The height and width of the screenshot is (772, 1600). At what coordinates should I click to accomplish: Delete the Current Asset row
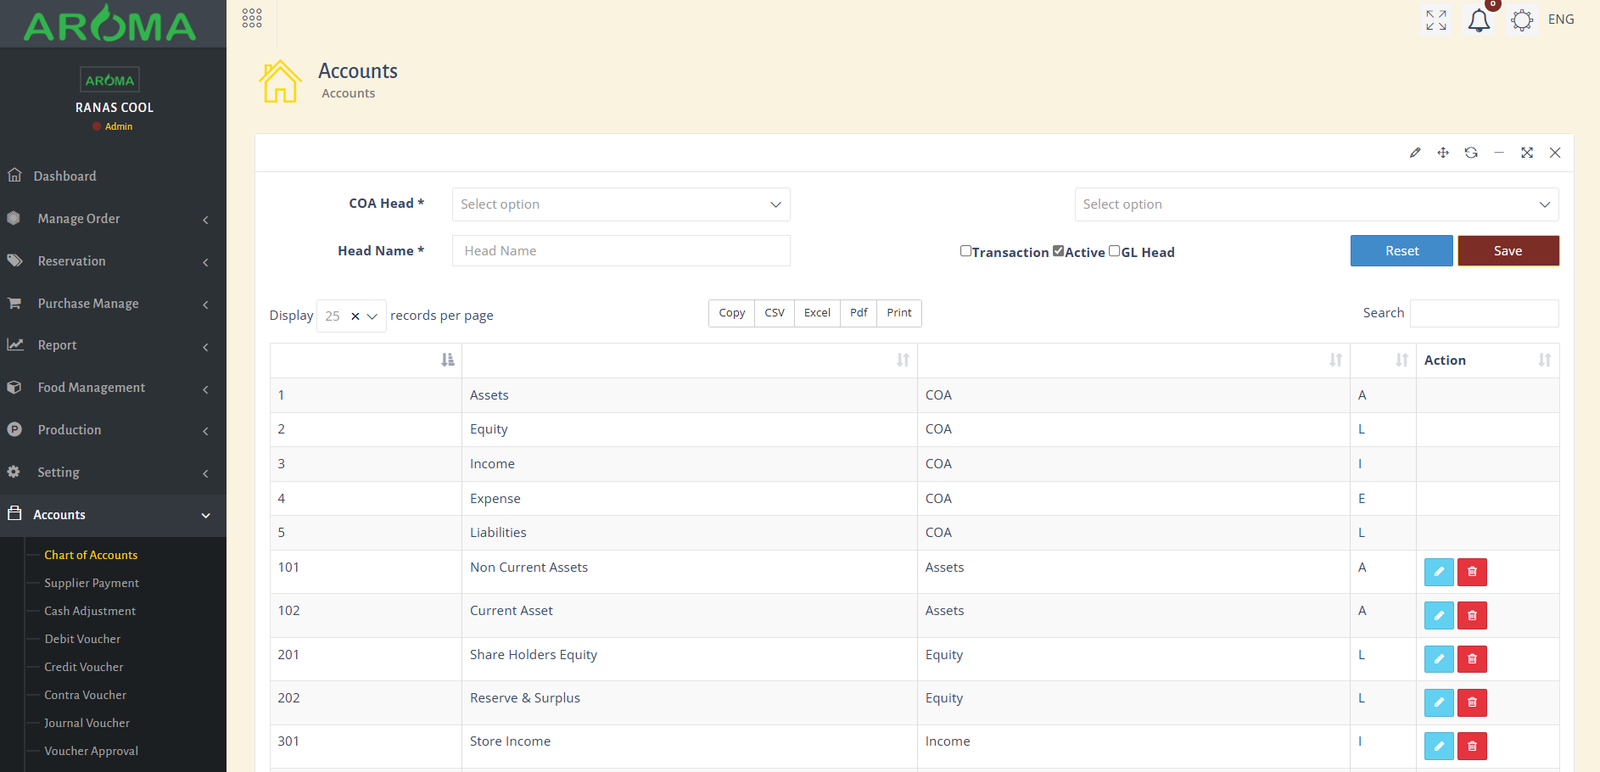(x=1472, y=615)
